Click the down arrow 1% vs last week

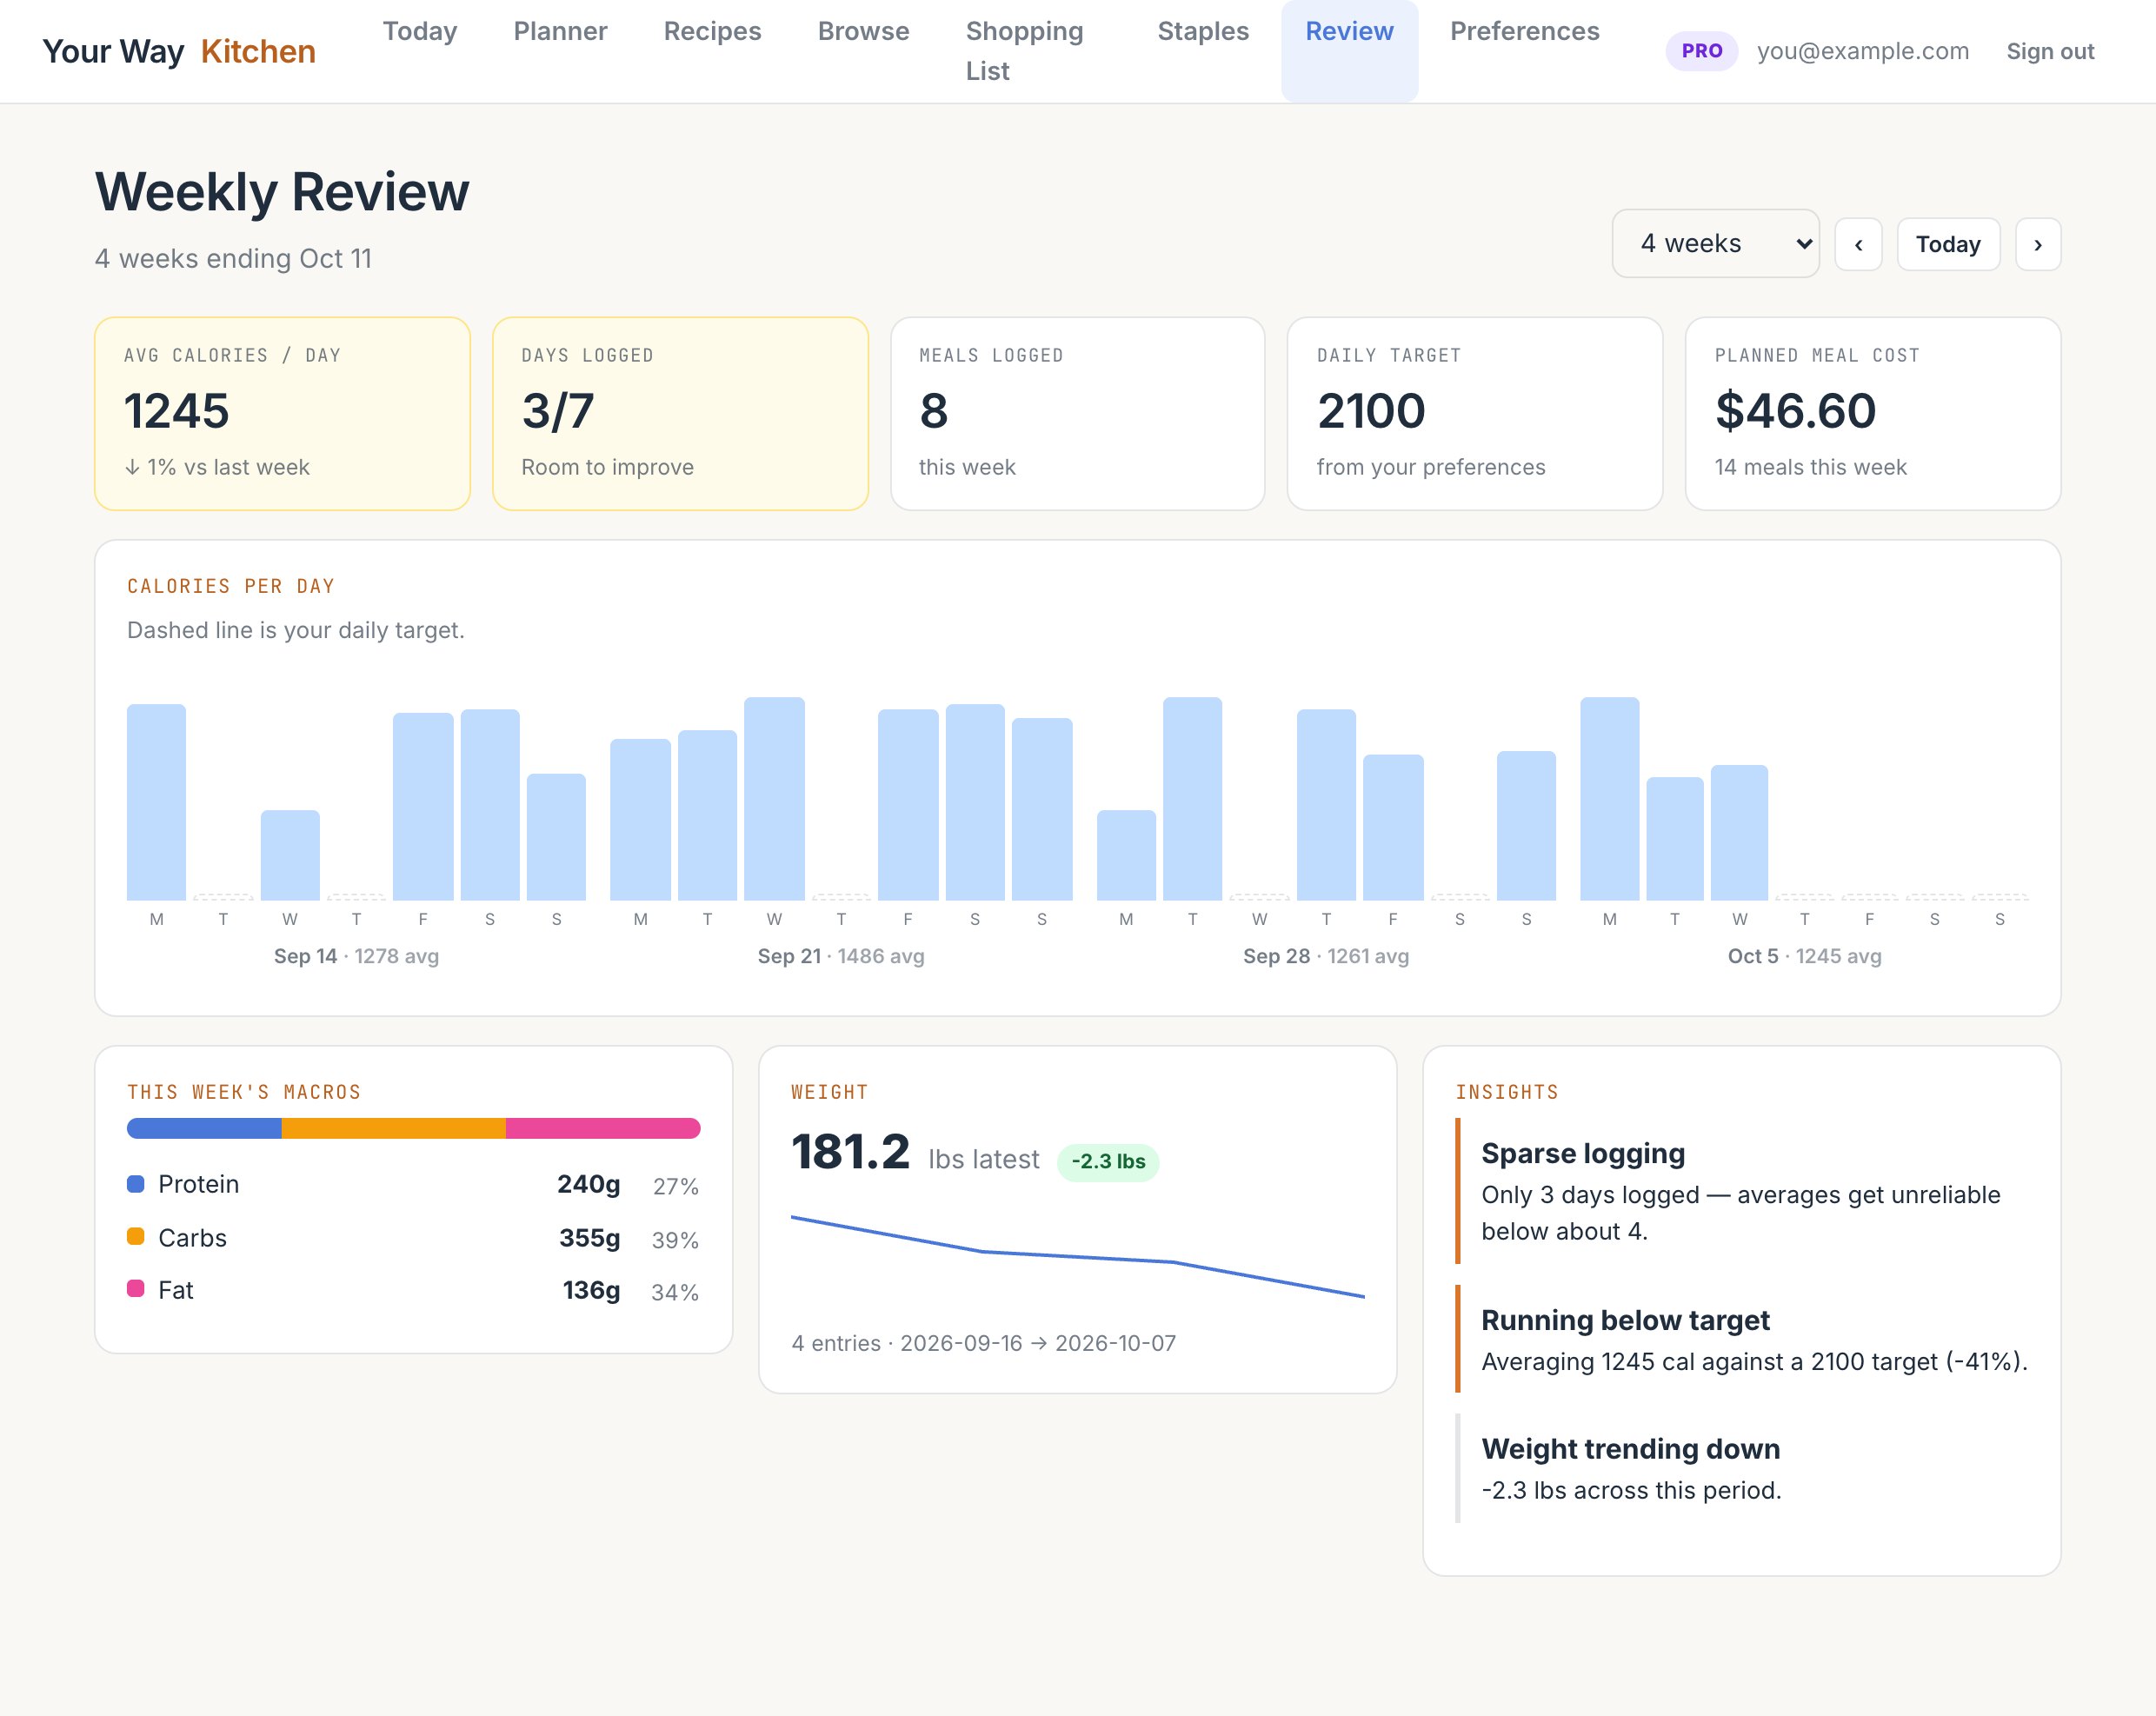(217, 467)
